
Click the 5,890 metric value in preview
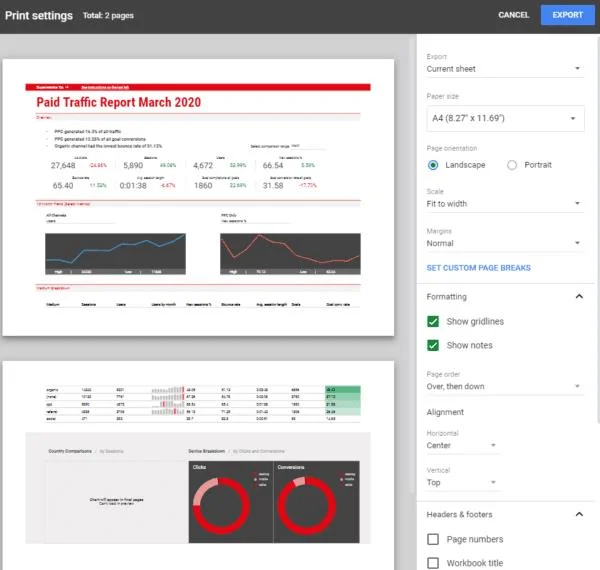click(133, 165)
